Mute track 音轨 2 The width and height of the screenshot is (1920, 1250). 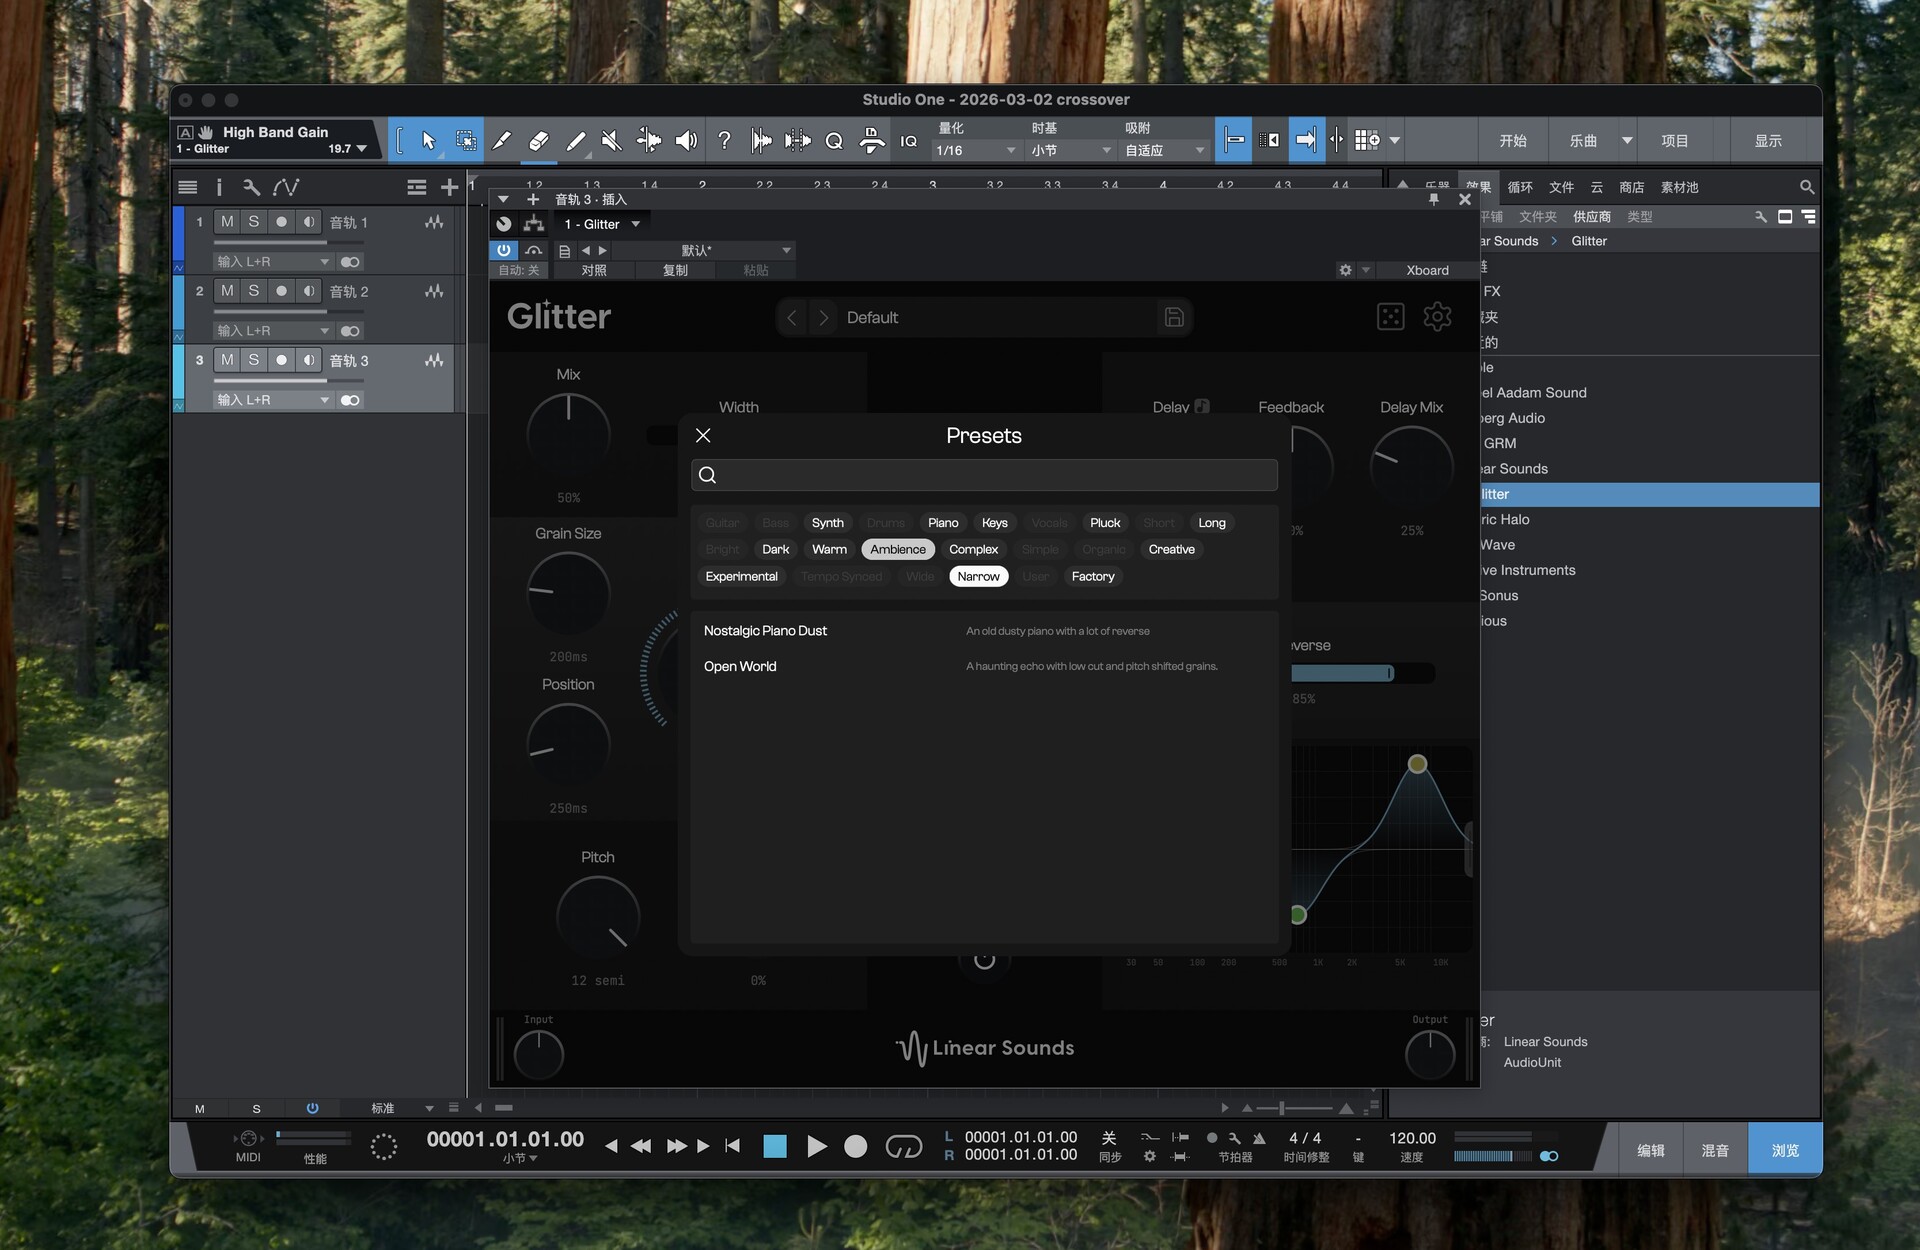[x=227, y=291]
